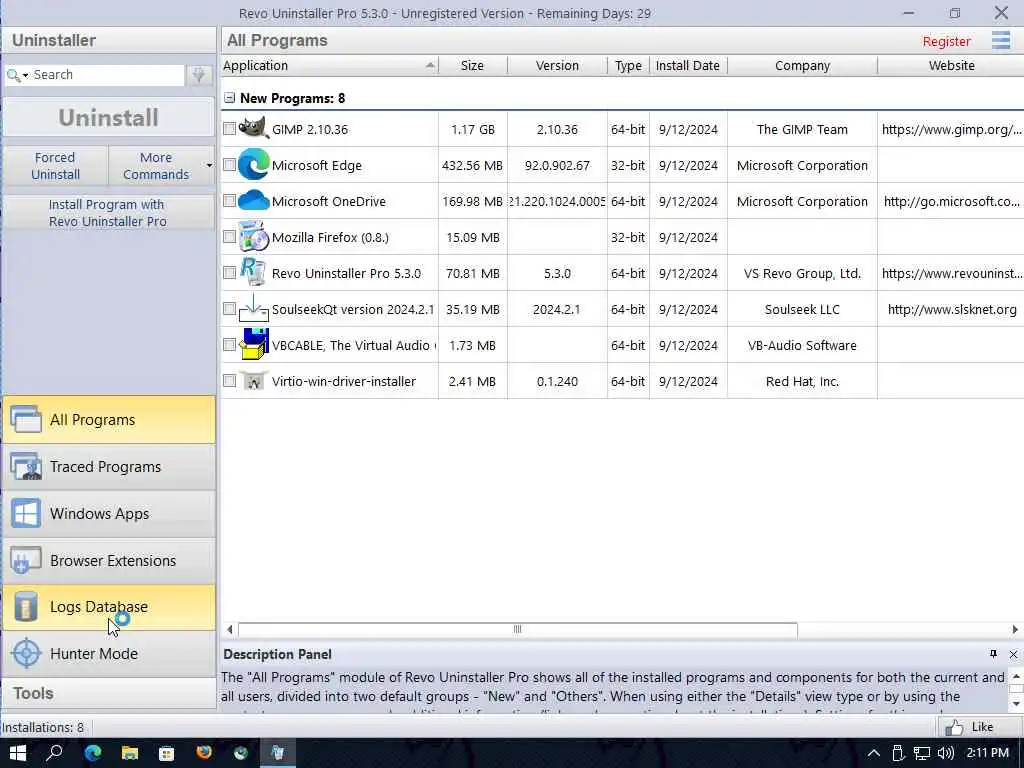Click the thumbs-up Like icon
The image size is (1024, 768).
point(954,727)
